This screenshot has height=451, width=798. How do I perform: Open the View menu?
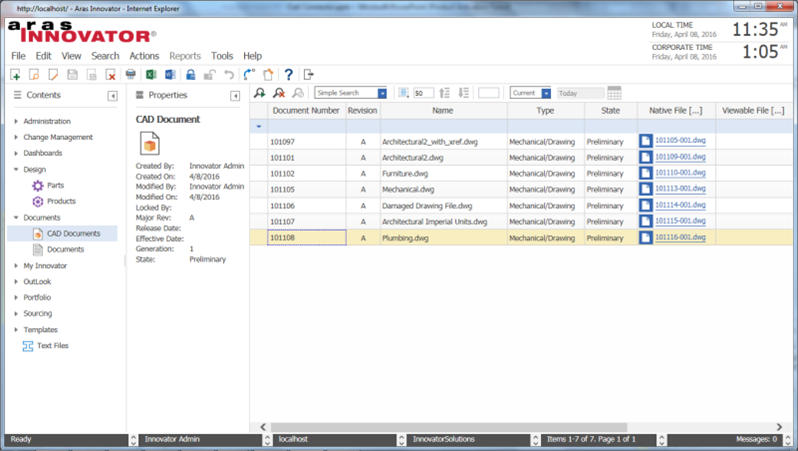point(71,56)
